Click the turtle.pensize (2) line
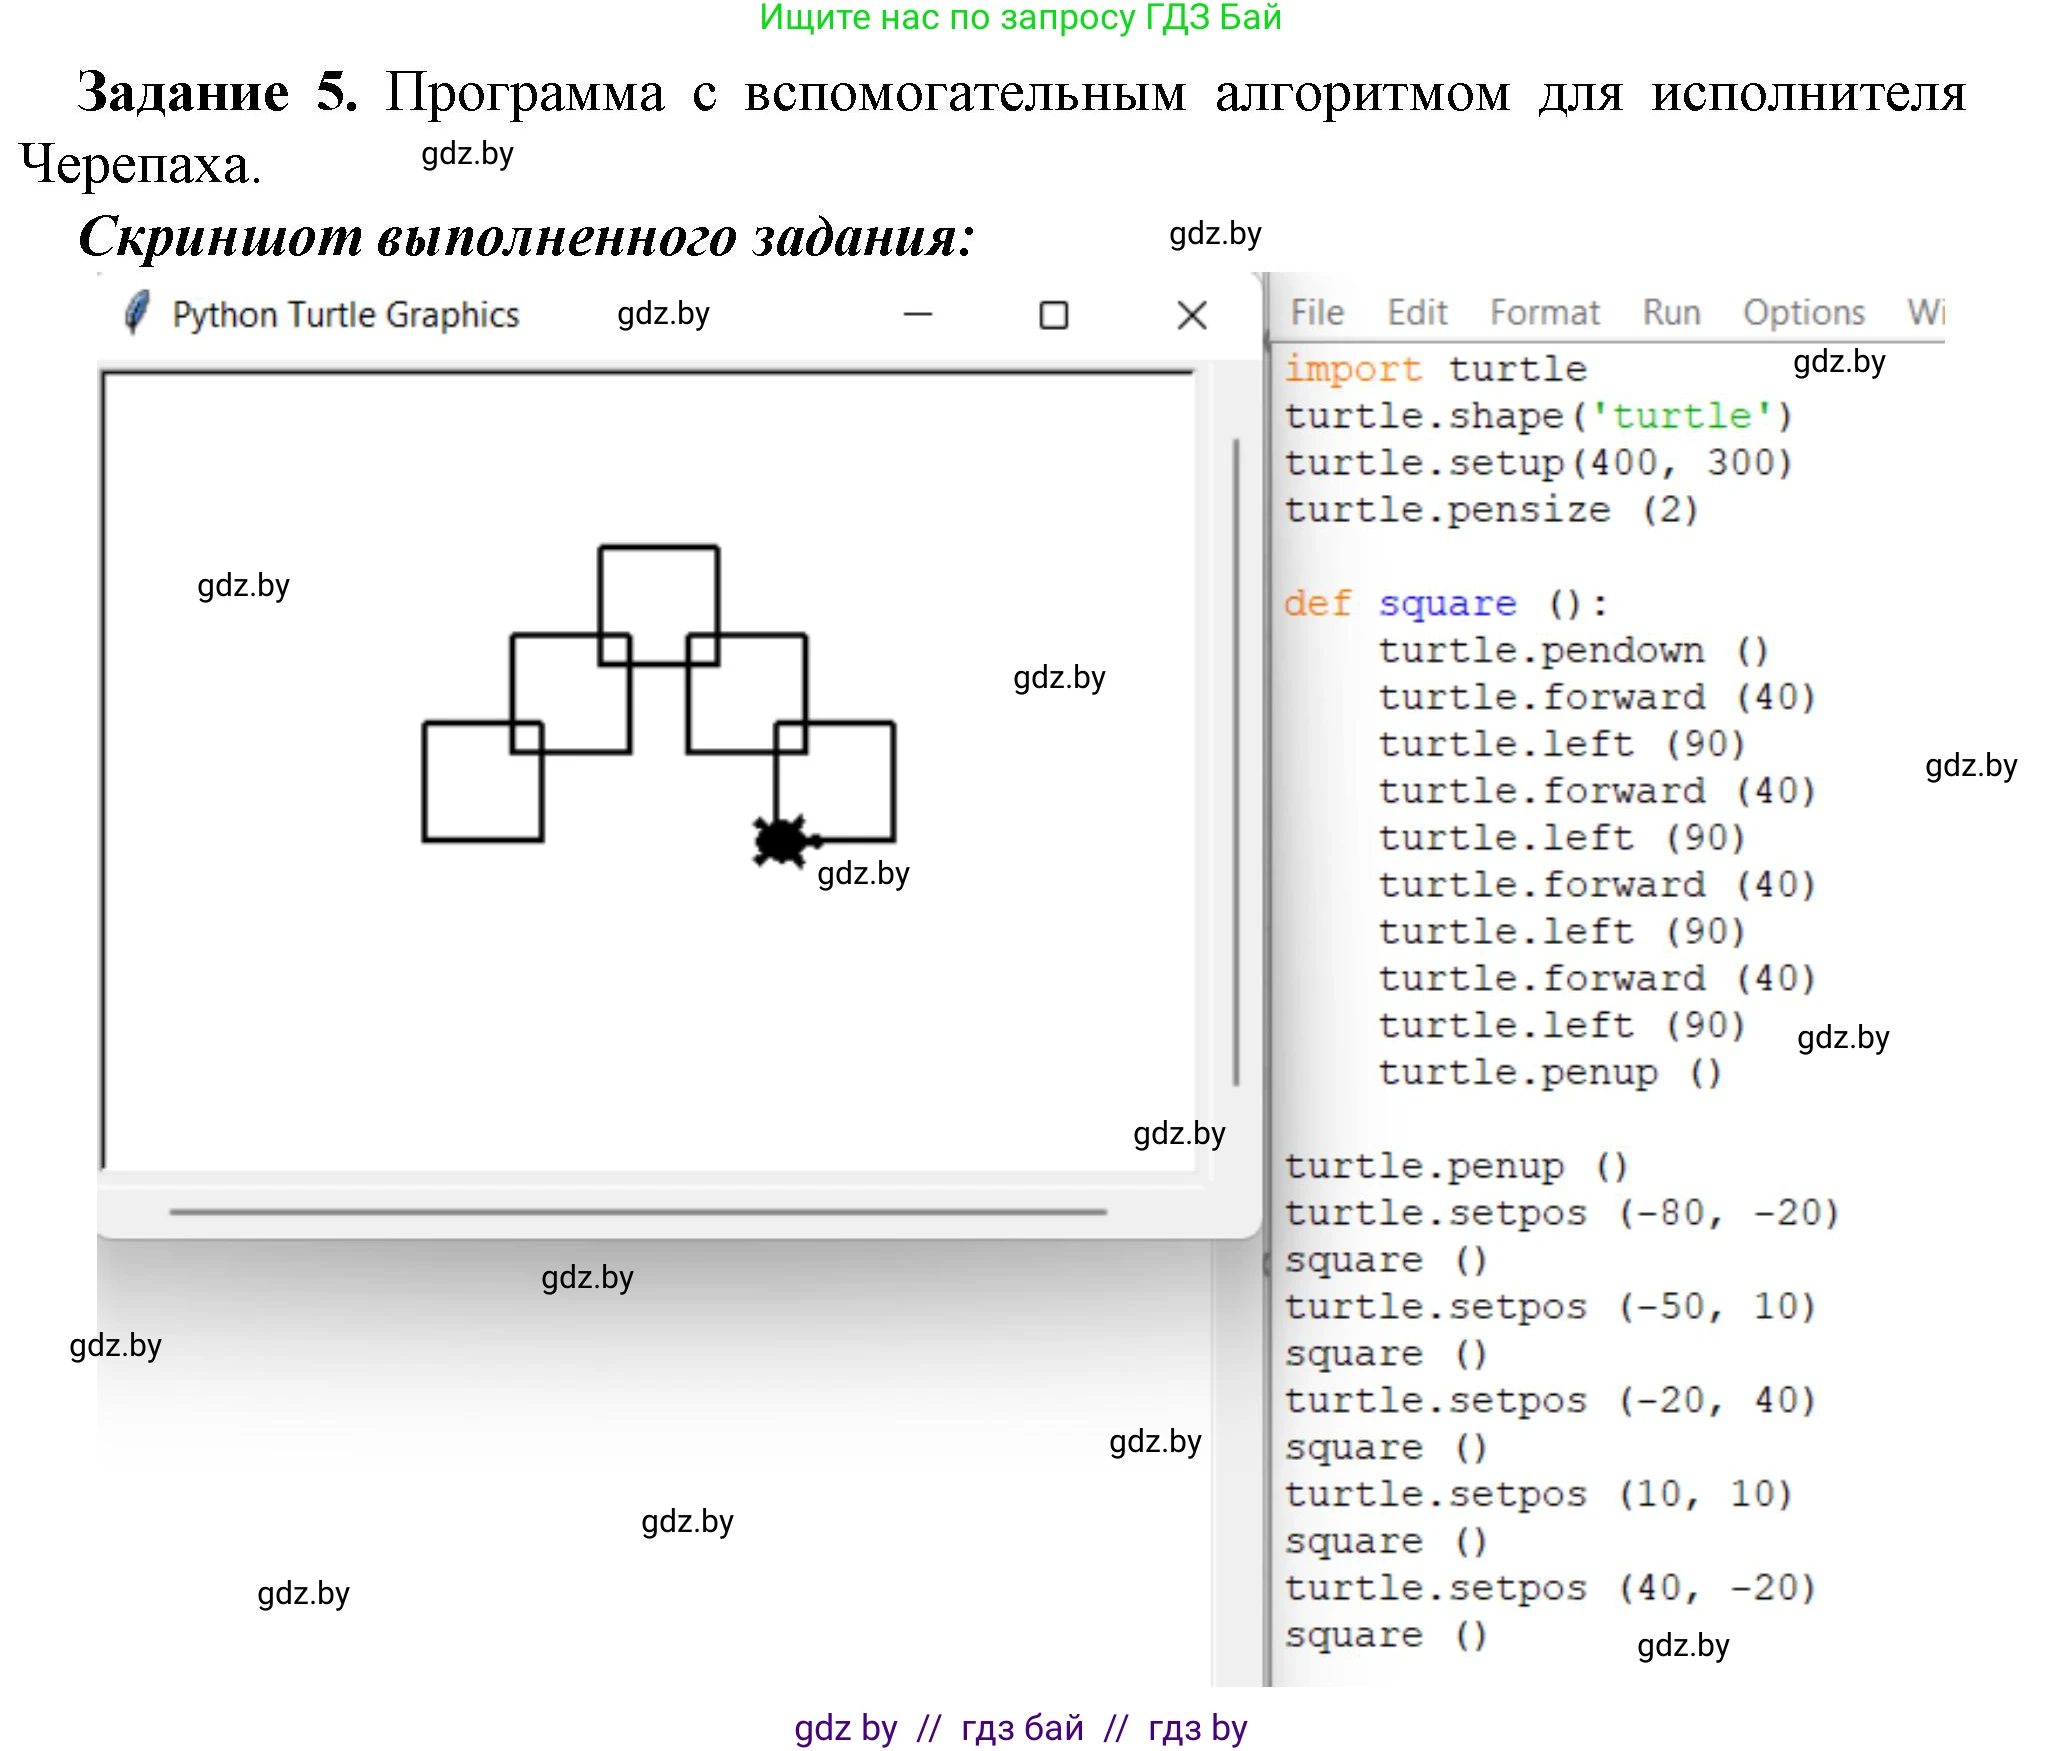 click(x=1490, y=510)
